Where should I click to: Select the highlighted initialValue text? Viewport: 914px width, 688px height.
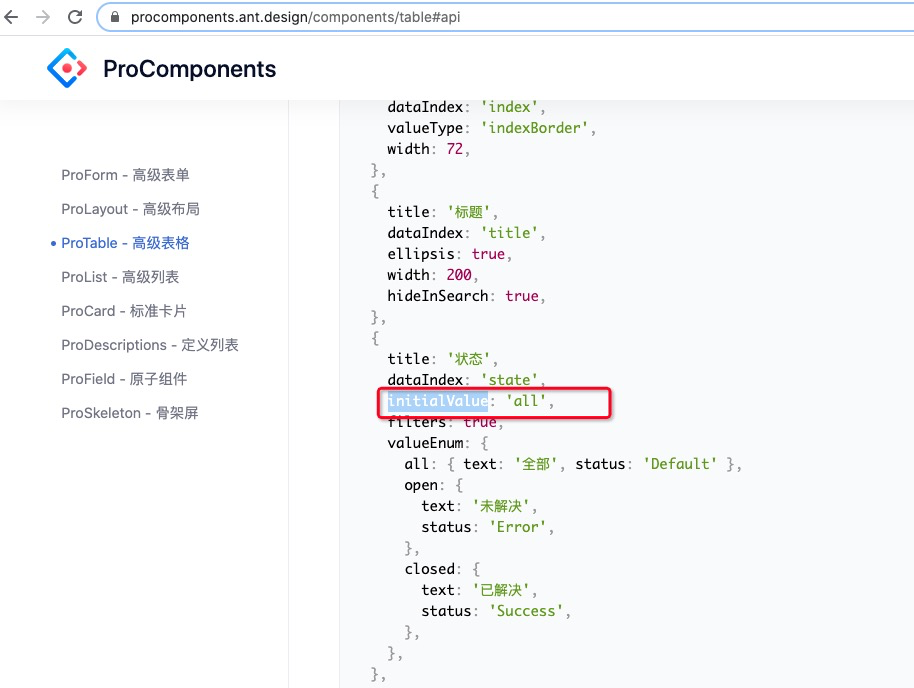coord(435,400)
